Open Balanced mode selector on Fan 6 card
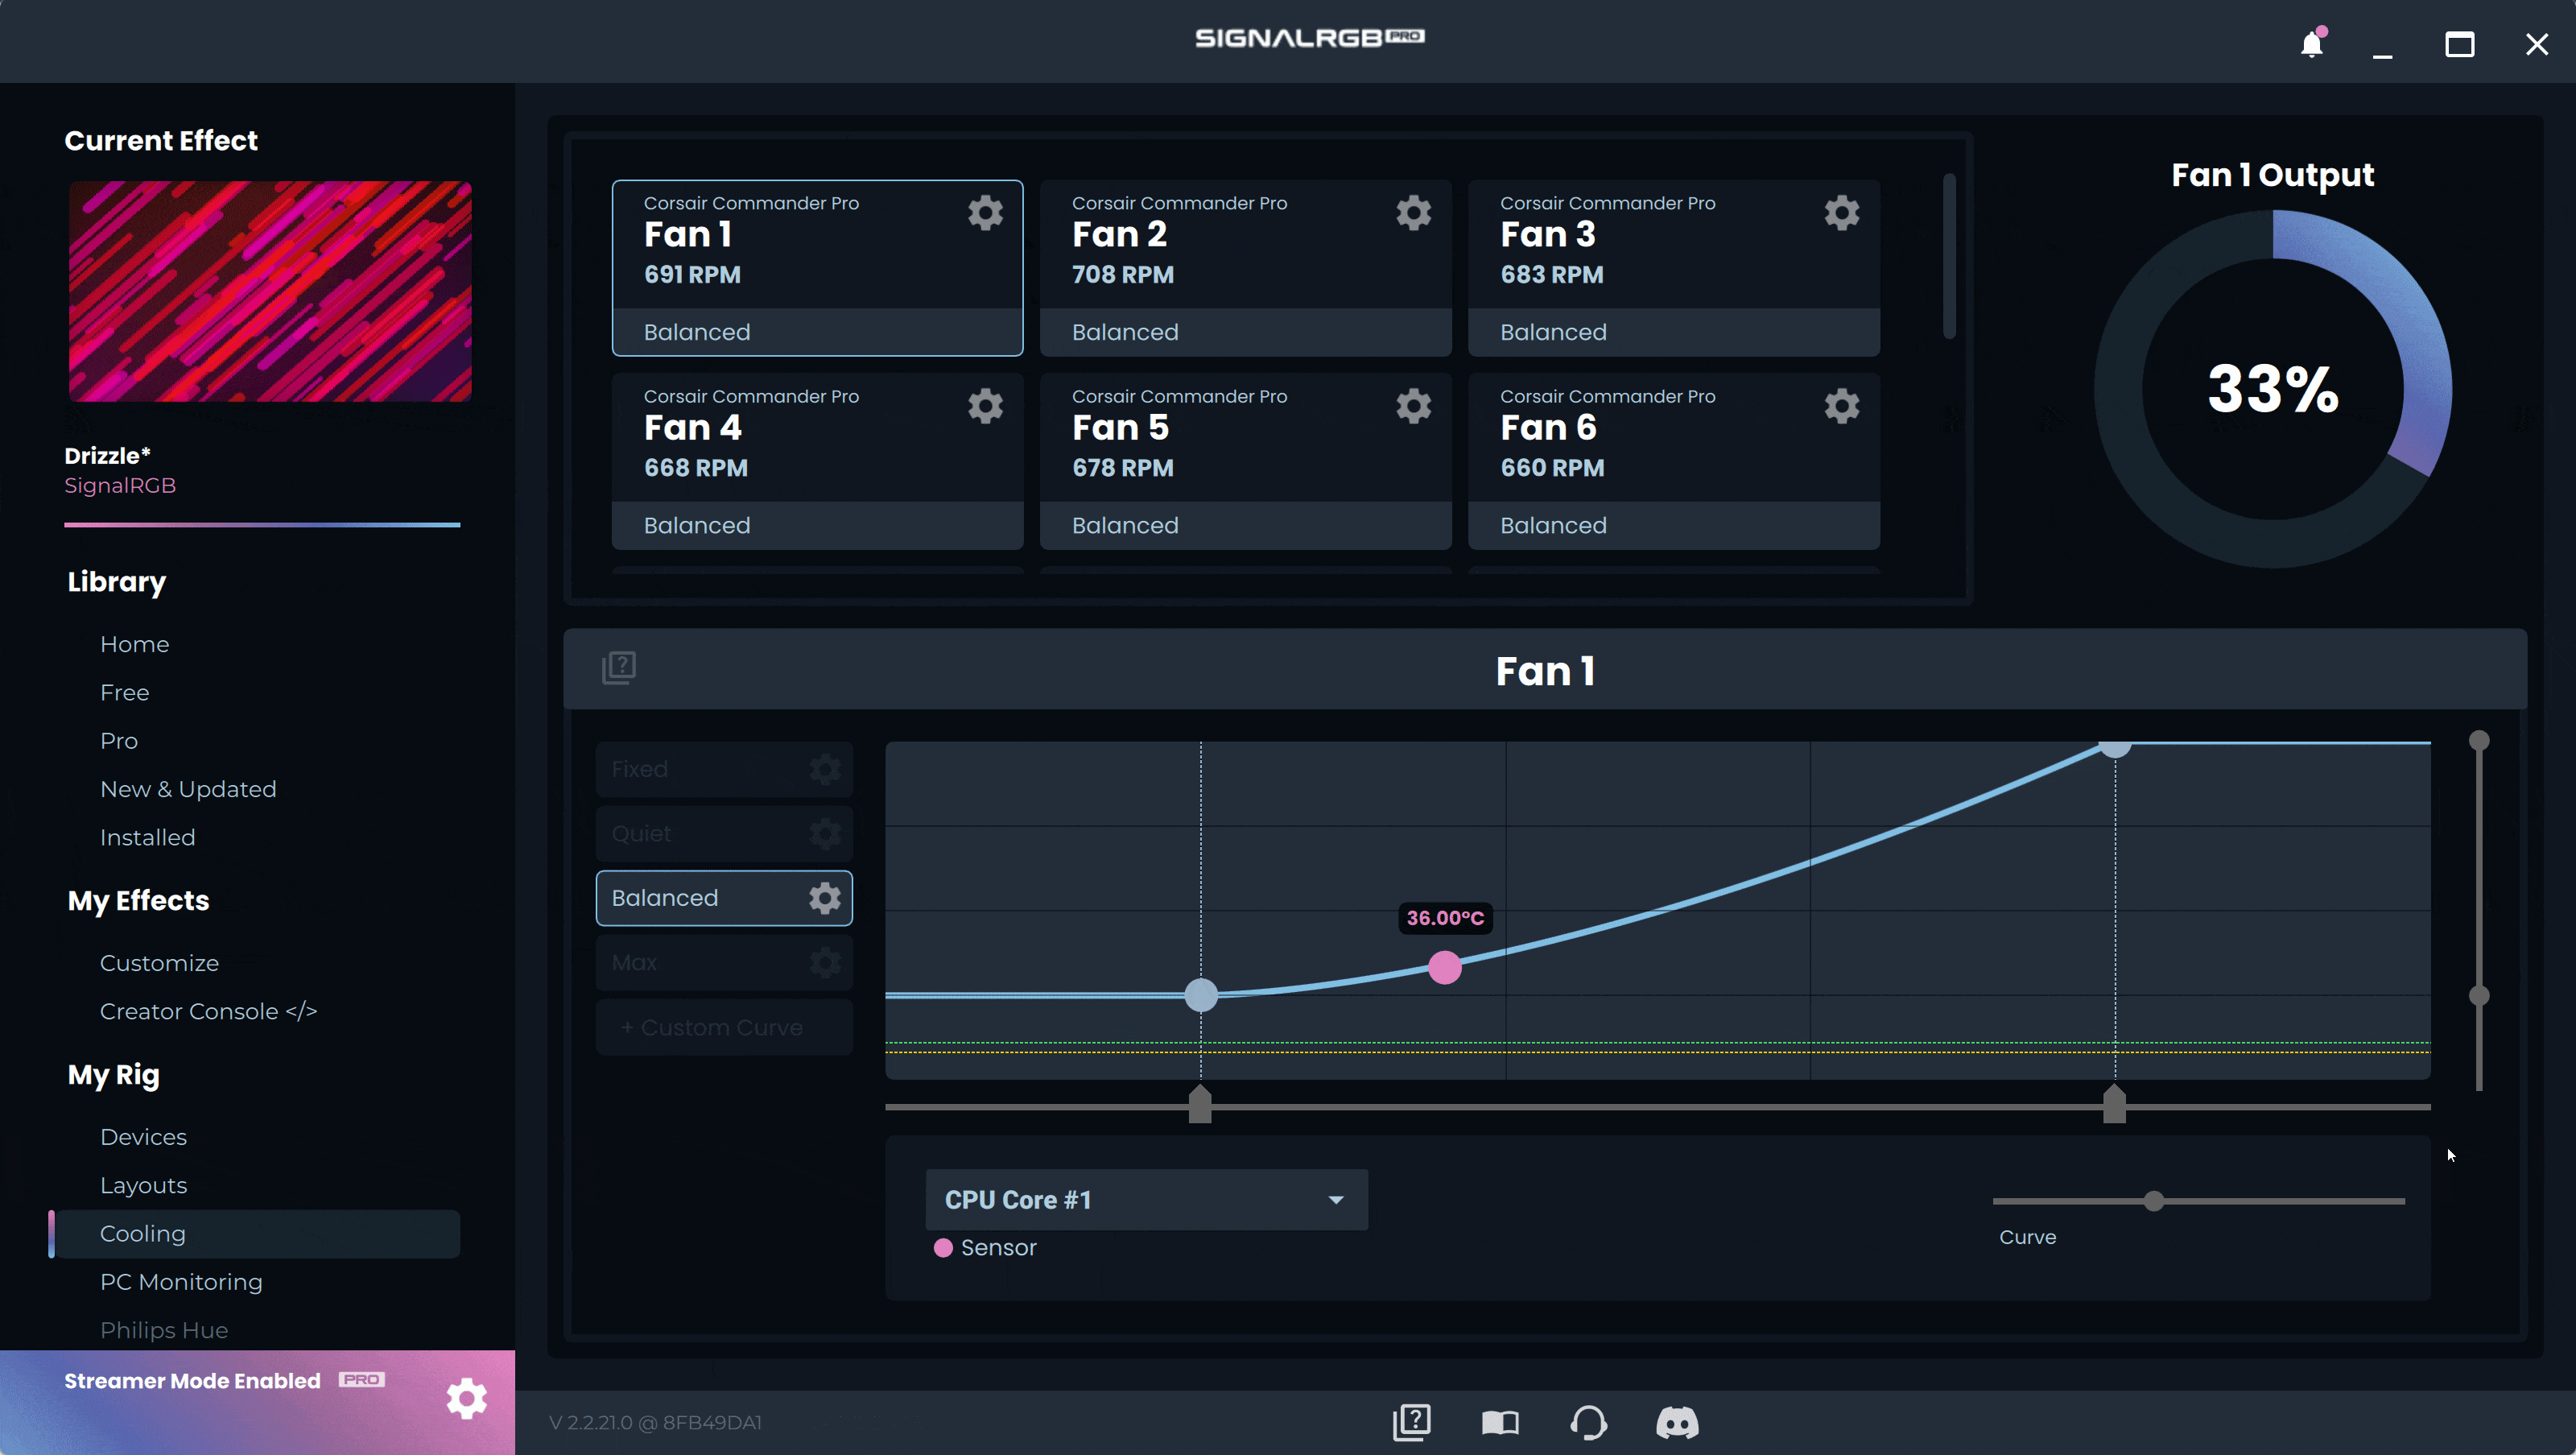 (x=1673, y=525)
